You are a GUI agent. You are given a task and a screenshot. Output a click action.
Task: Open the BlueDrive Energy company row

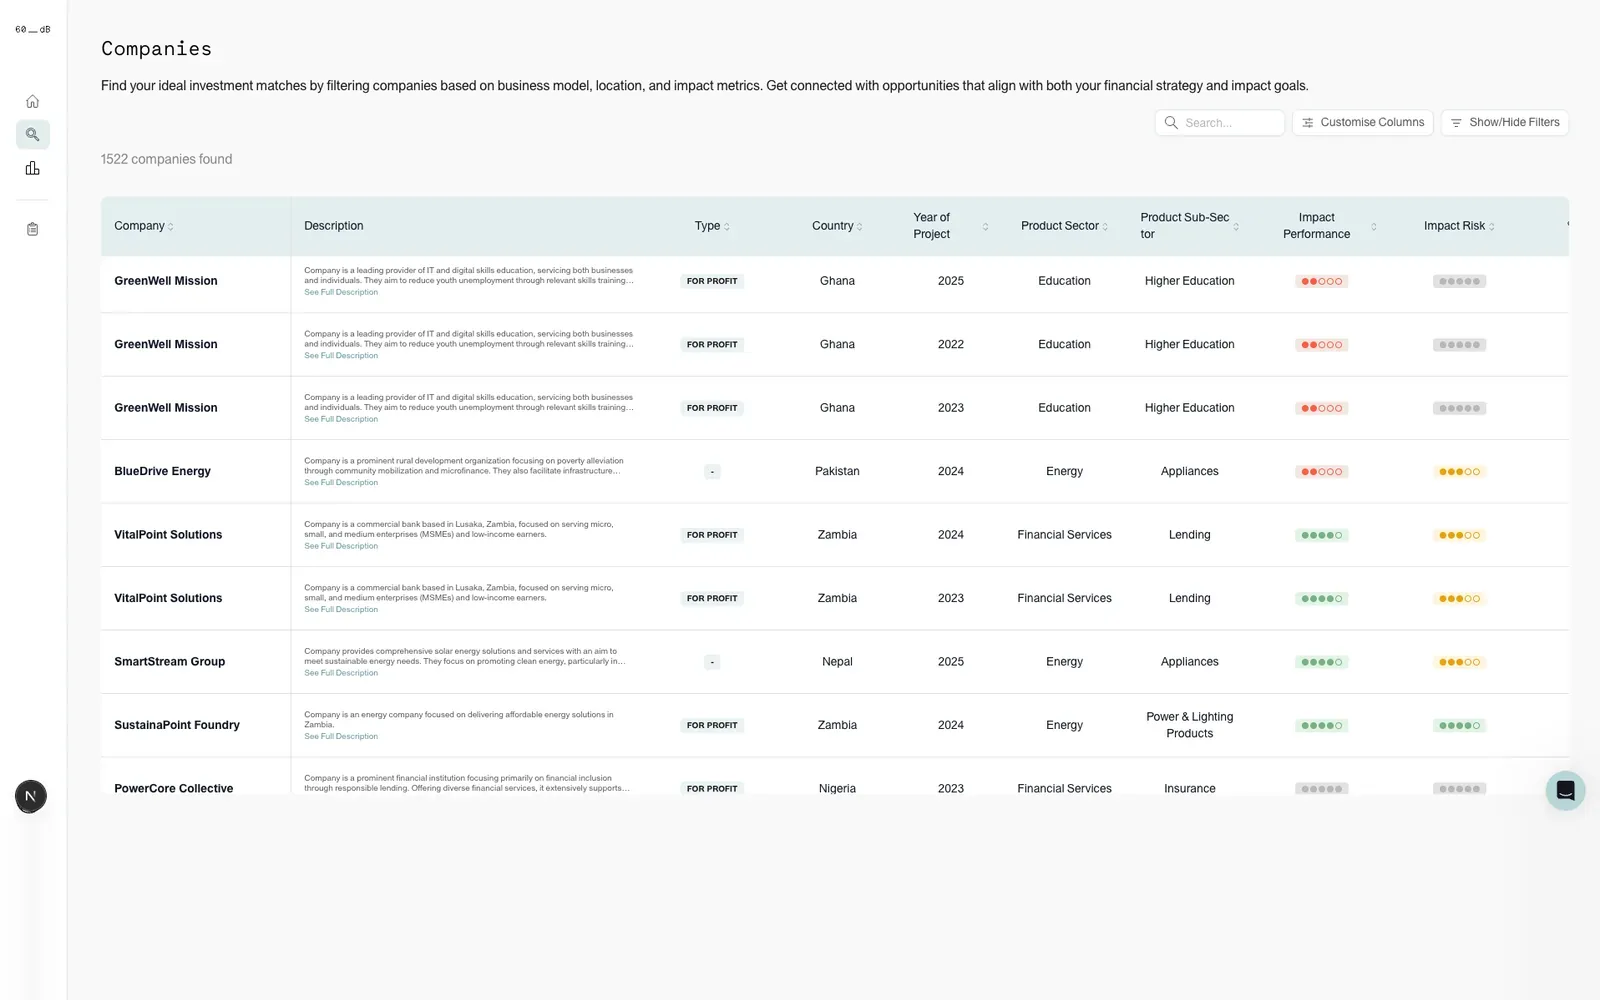pos(834,471)
